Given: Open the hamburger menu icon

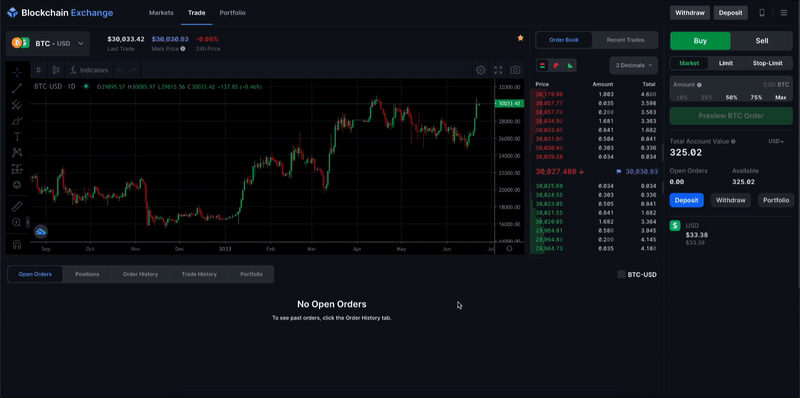Looking at the screenshot, I should [784, 13].
